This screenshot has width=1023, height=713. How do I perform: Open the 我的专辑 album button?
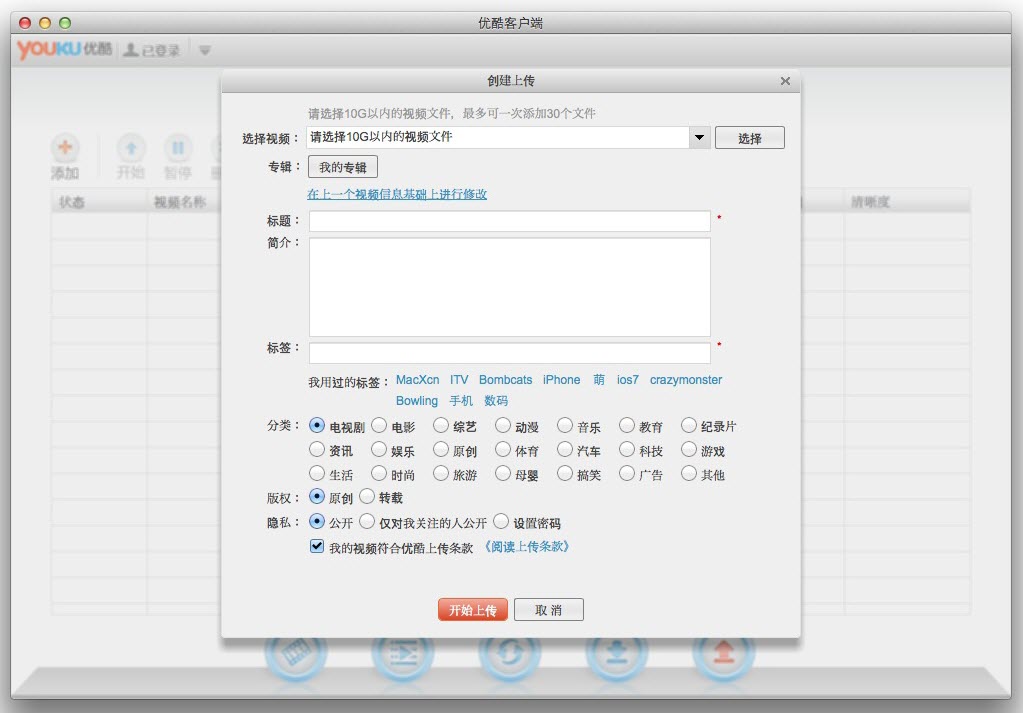343,167
